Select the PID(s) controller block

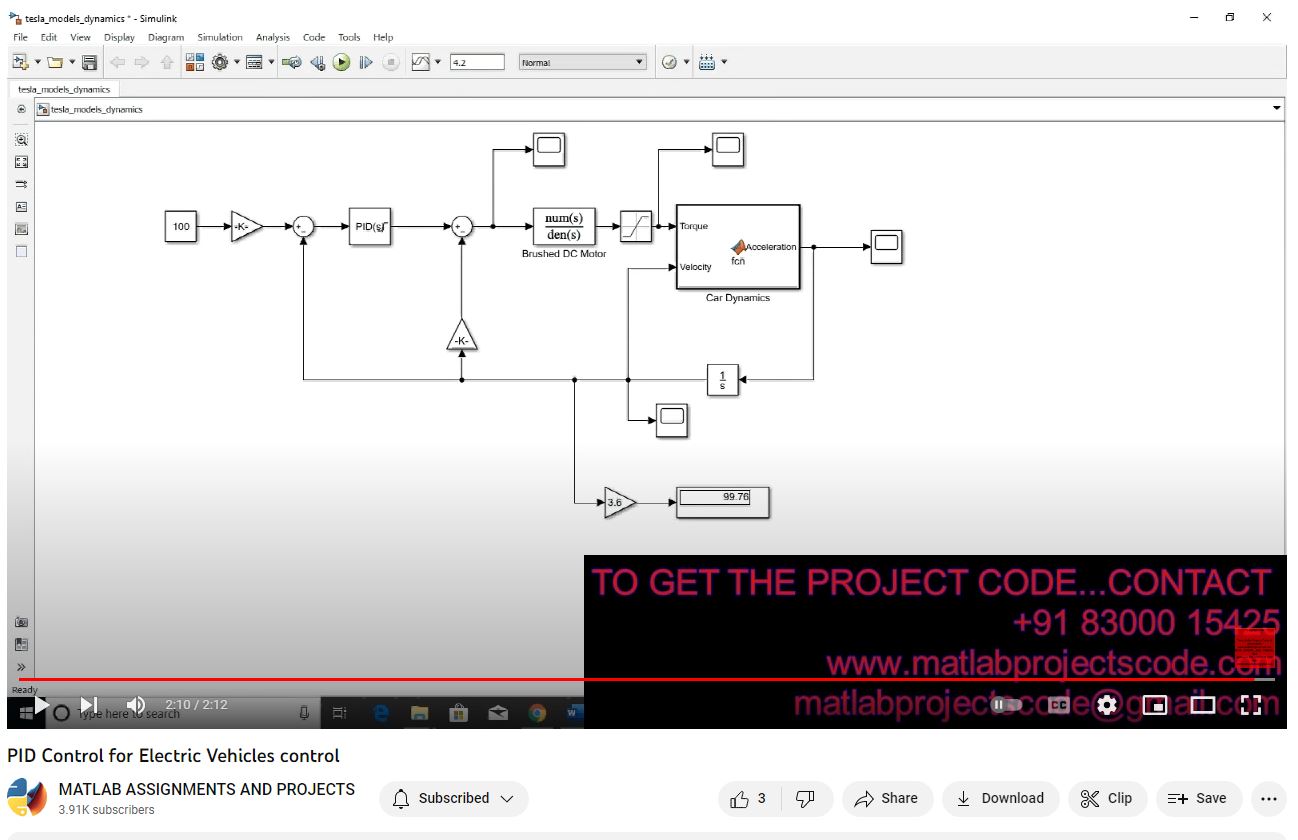tap(370, 227)
